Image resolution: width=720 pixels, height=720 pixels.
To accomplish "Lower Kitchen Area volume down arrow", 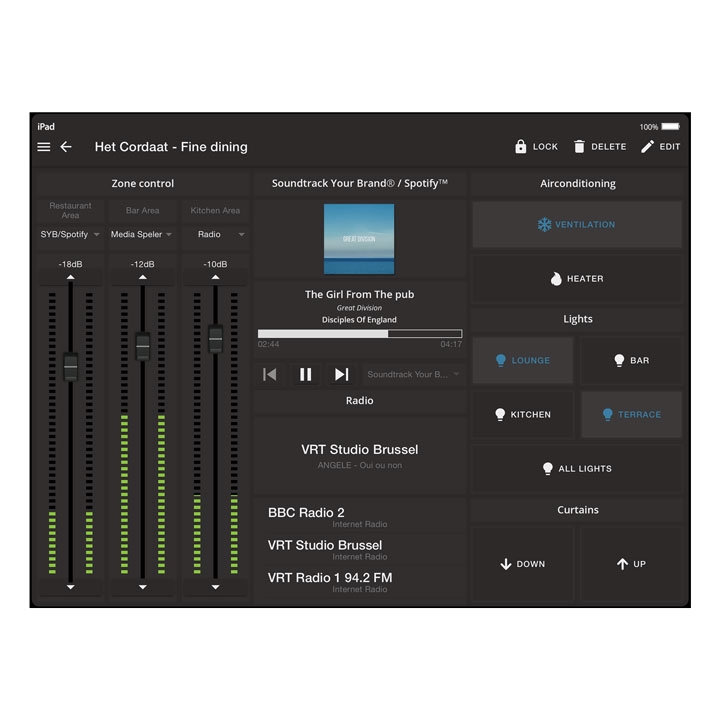I will tap(215, 587).
